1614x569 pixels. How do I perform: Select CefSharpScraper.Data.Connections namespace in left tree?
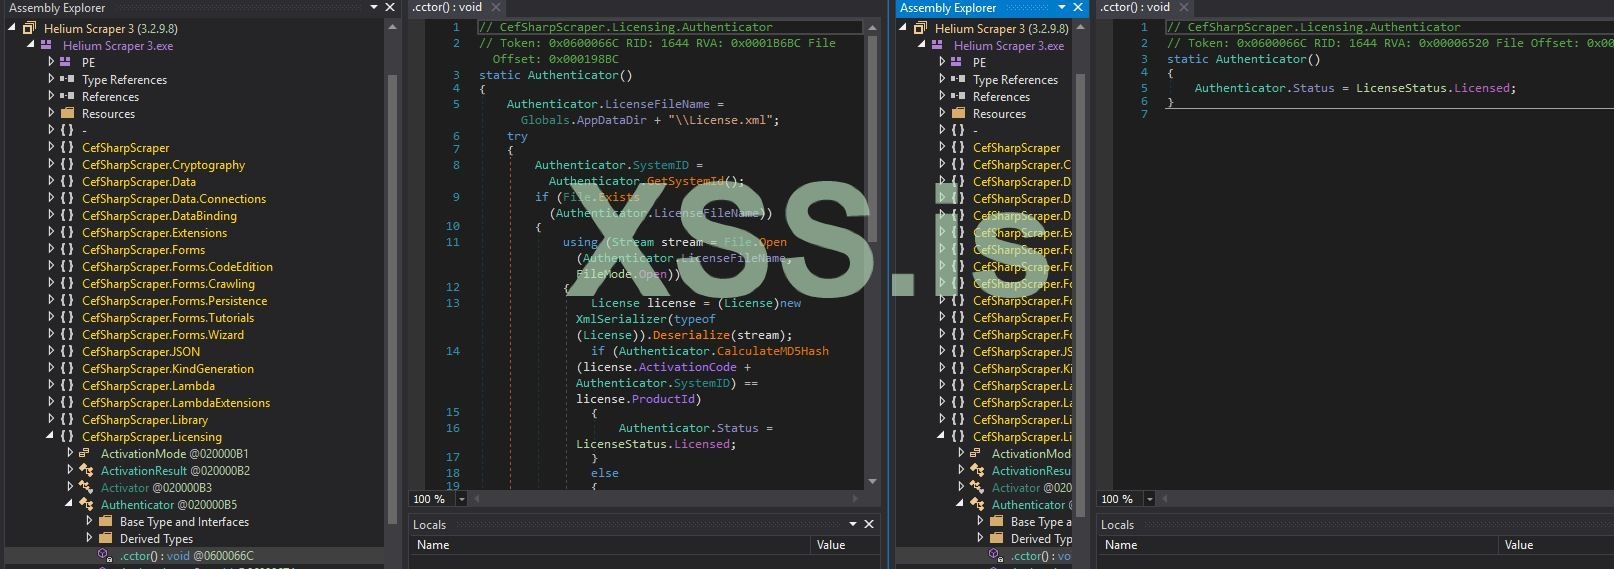point(174,198)
